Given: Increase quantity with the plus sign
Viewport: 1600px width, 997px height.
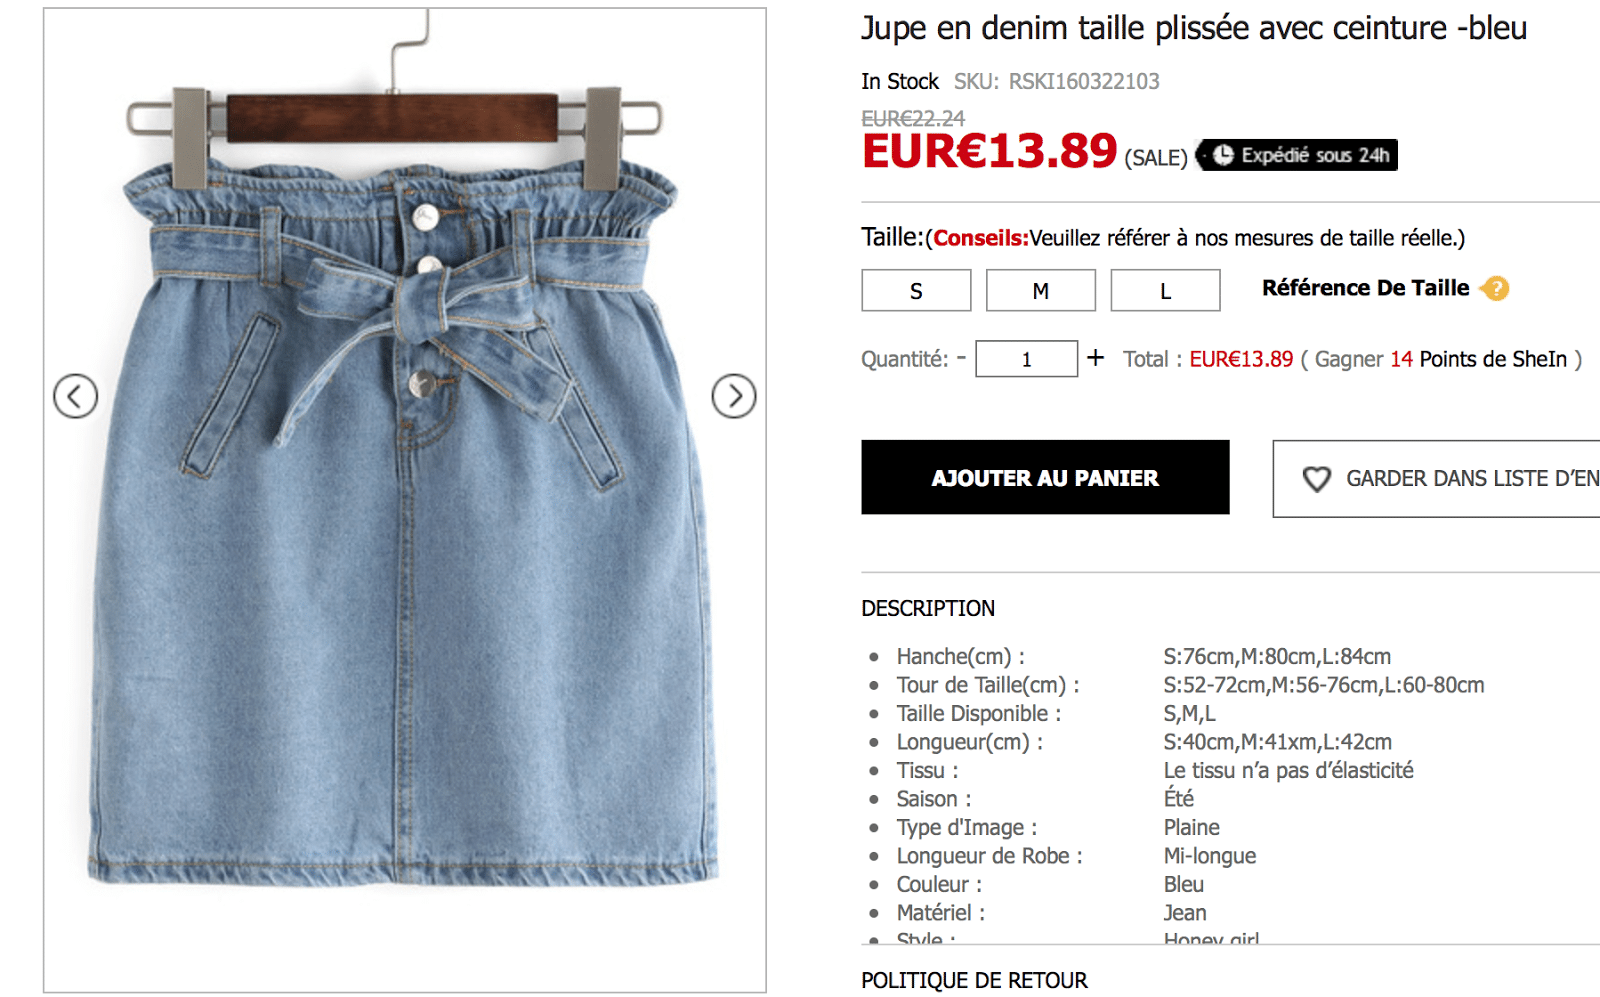Looking at the screenshot, I should pyautogui.click(x=1096, y=358).
